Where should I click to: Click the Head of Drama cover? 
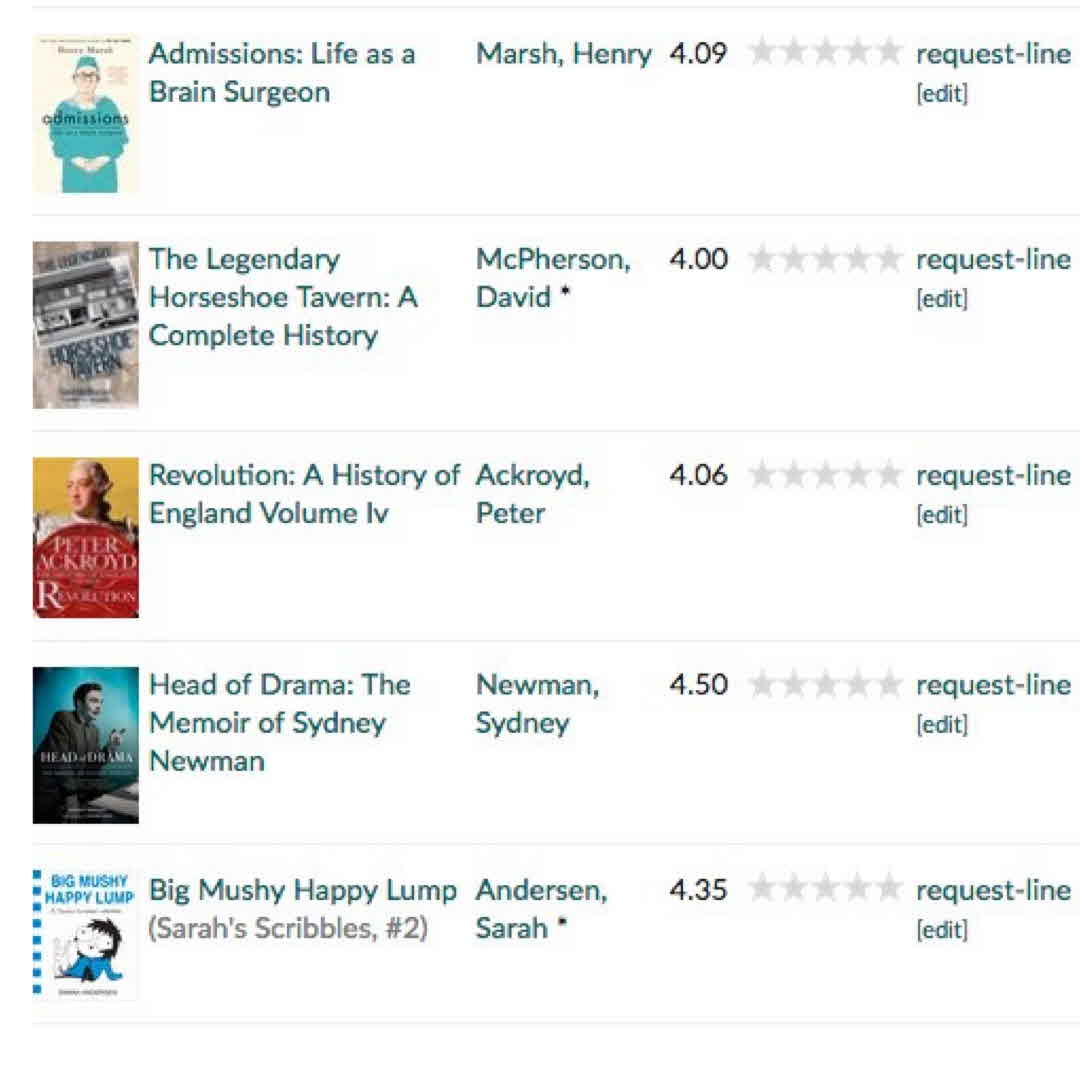coord(86,745)
